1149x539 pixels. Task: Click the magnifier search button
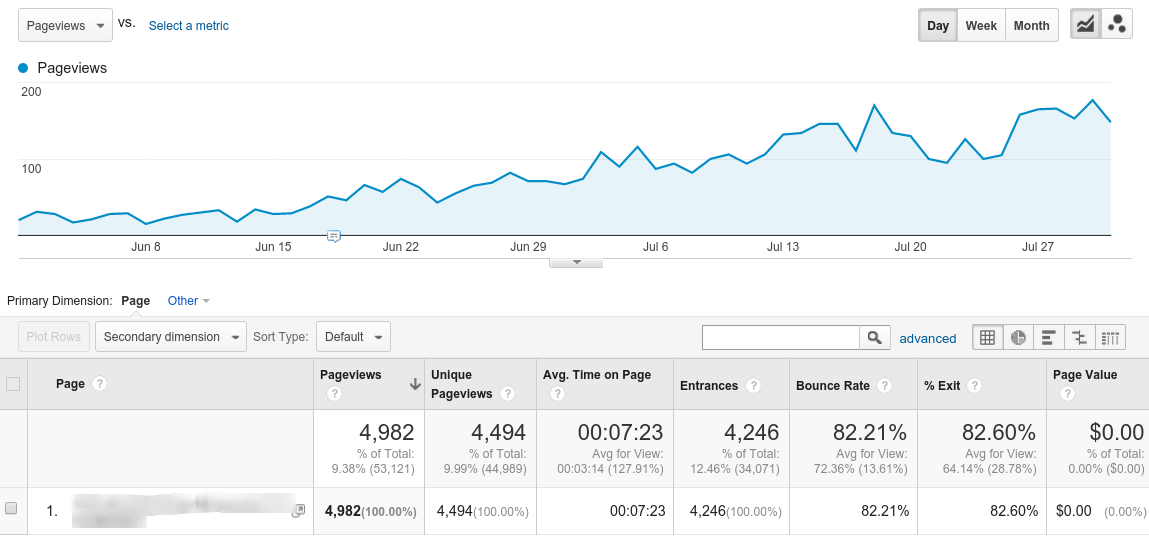(x=875, y=338)
